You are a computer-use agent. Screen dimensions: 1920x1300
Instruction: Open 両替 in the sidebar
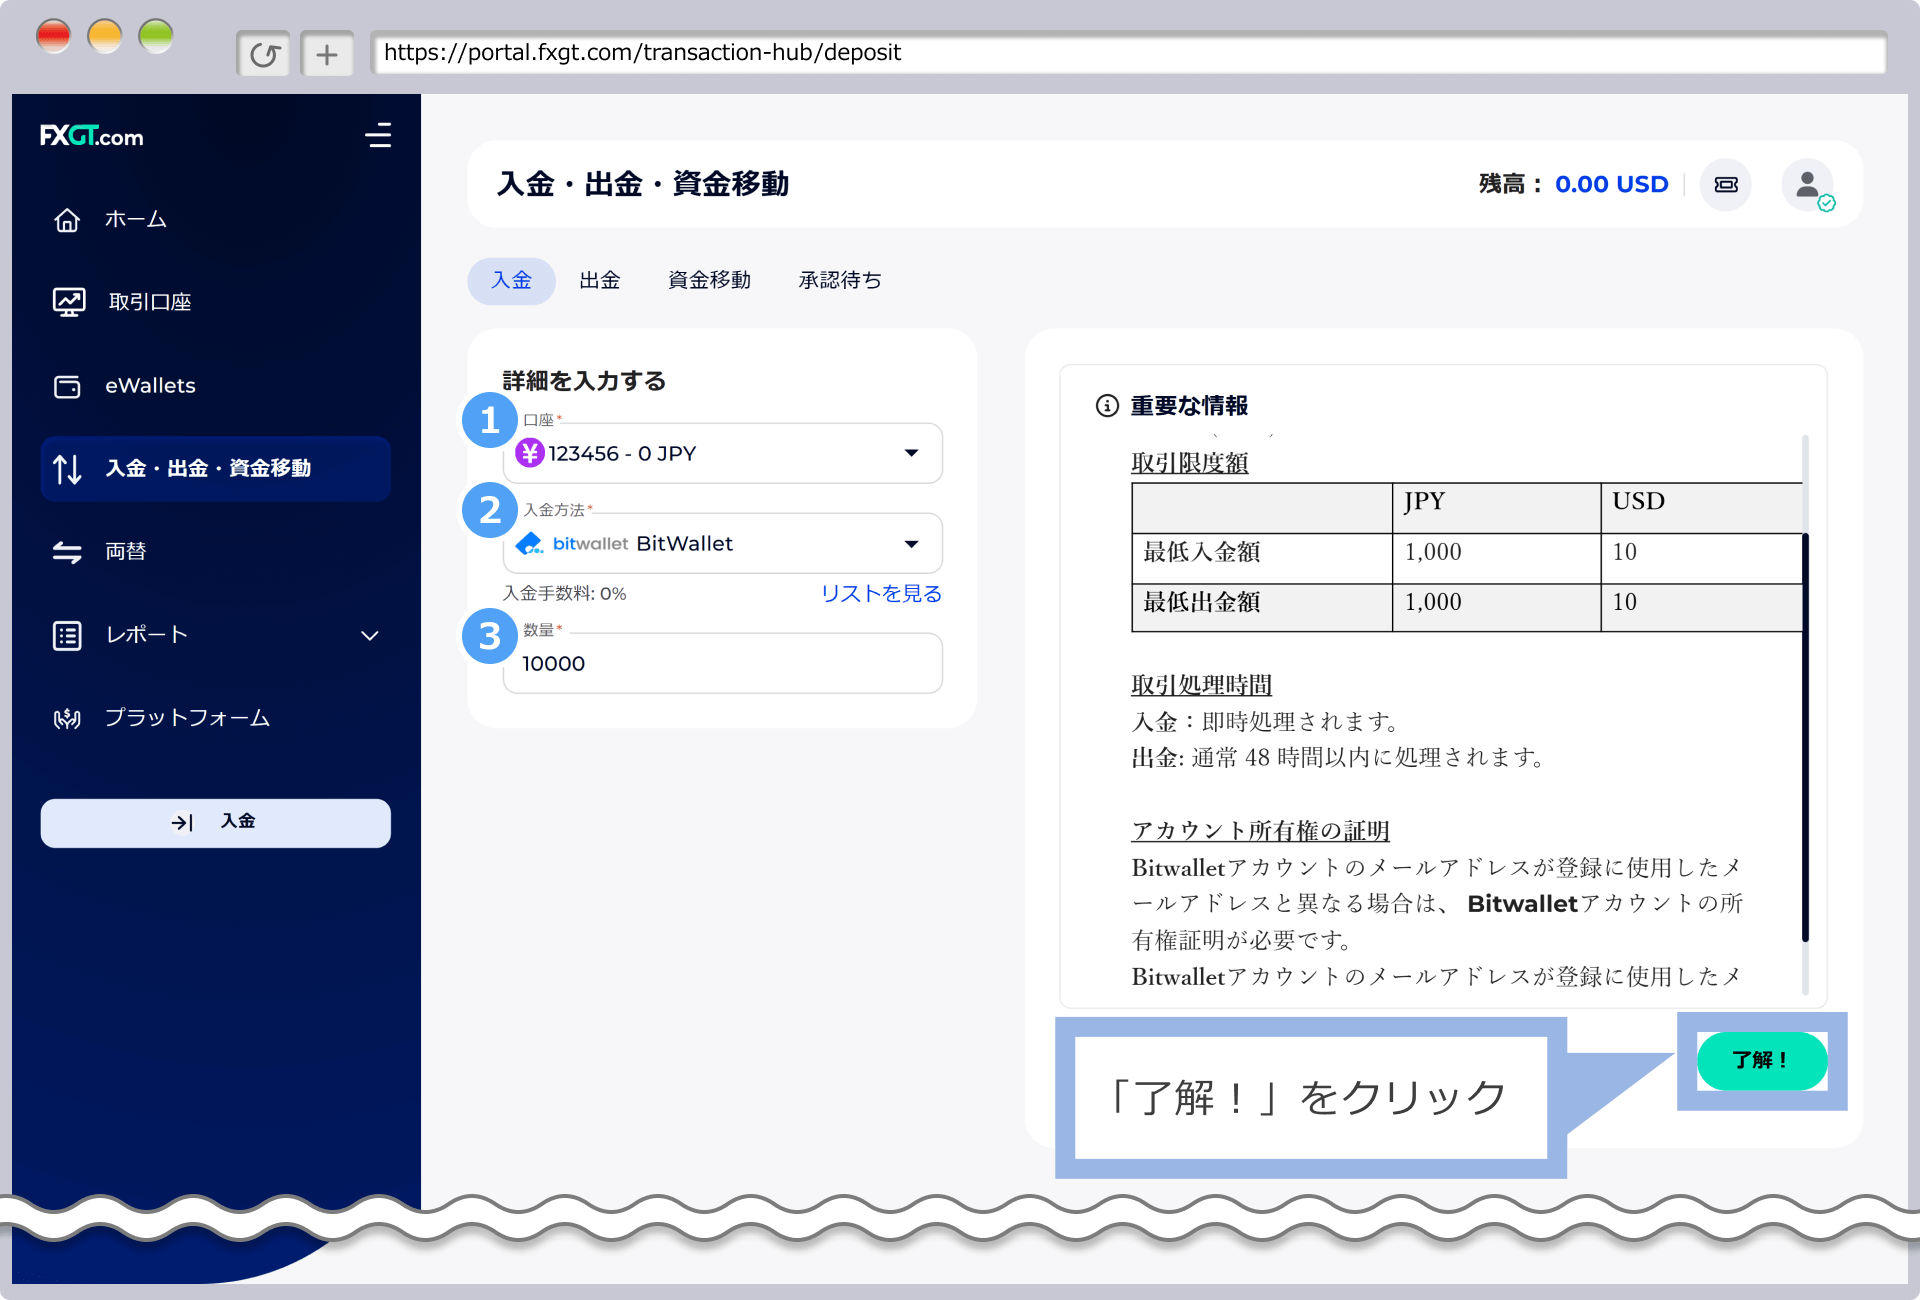coord(126,552)
